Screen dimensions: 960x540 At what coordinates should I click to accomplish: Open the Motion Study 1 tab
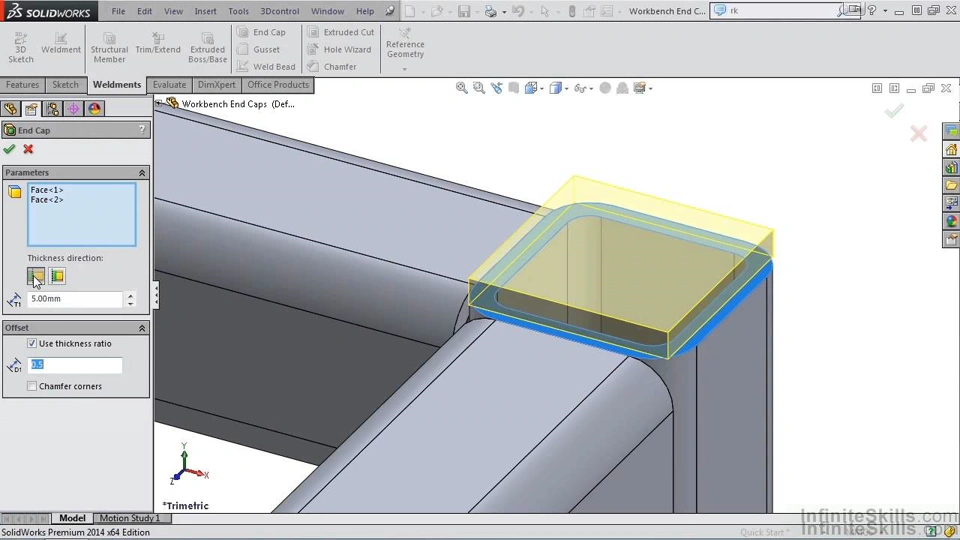point(129,518)
